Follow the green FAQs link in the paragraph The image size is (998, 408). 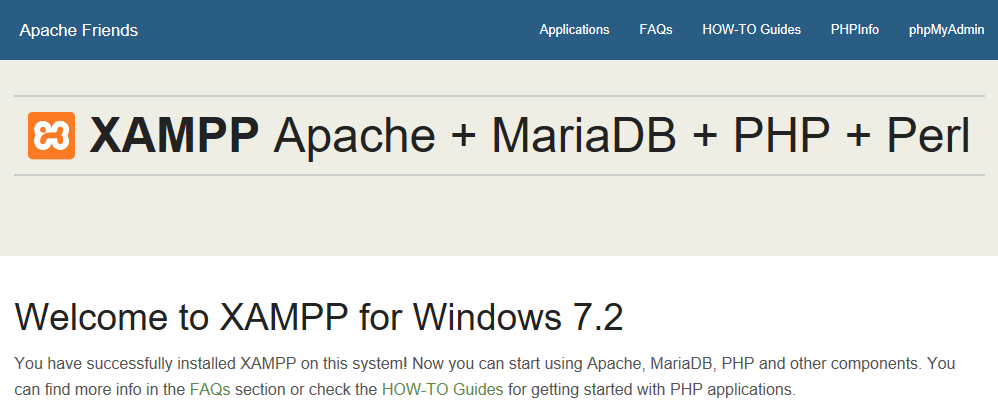(x=210, y=389)
